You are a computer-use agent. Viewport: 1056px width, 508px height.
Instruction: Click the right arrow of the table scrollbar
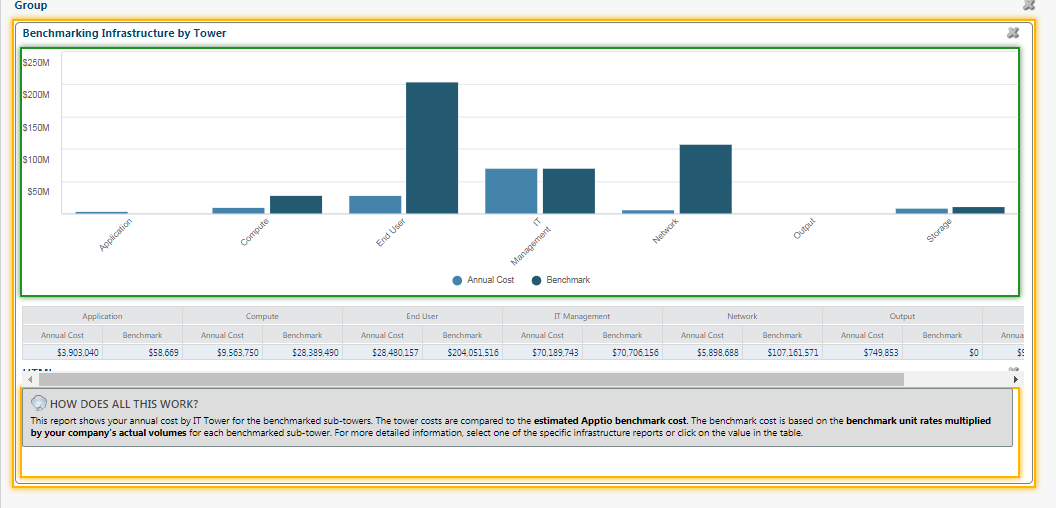coord(1016,380)
